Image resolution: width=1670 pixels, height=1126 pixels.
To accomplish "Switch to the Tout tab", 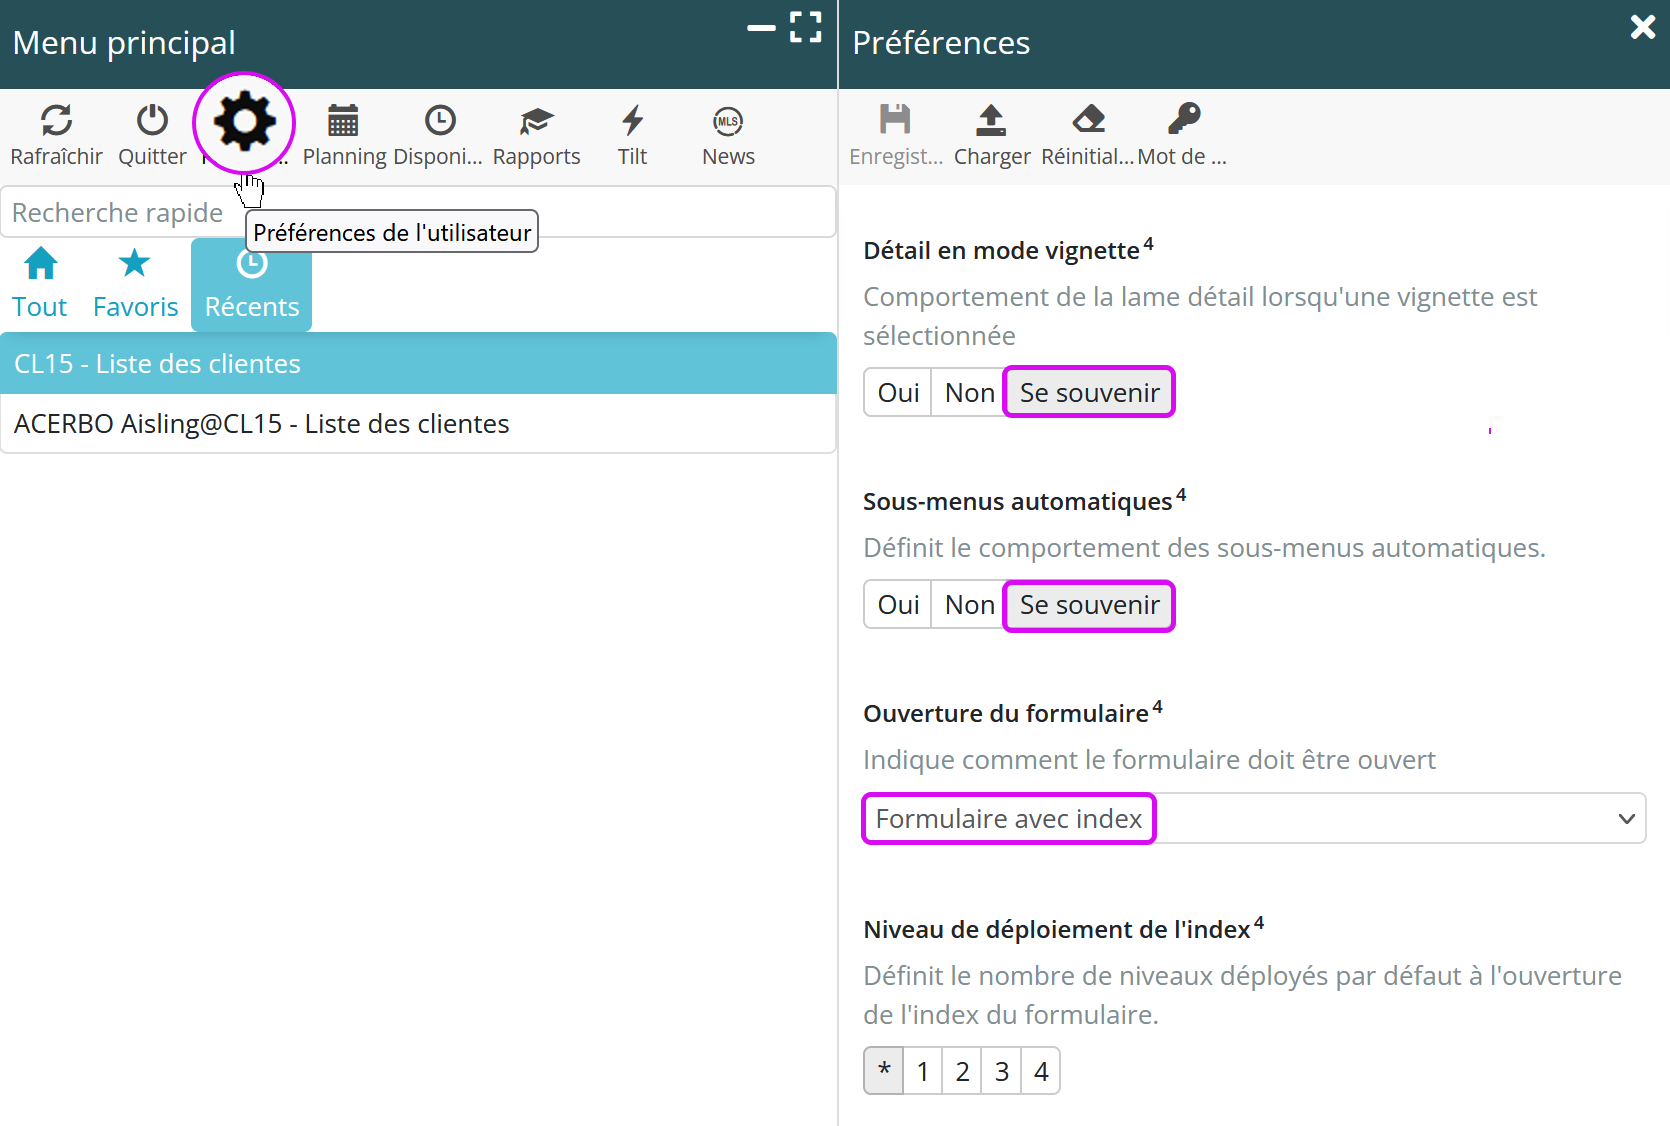I will 40,284.
